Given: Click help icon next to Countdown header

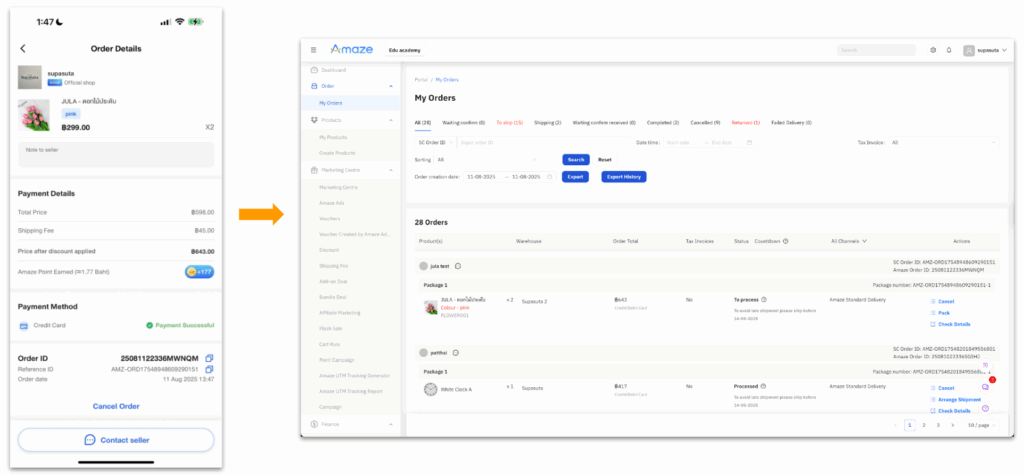Looking at the screenshot, I should click(785, 241).
